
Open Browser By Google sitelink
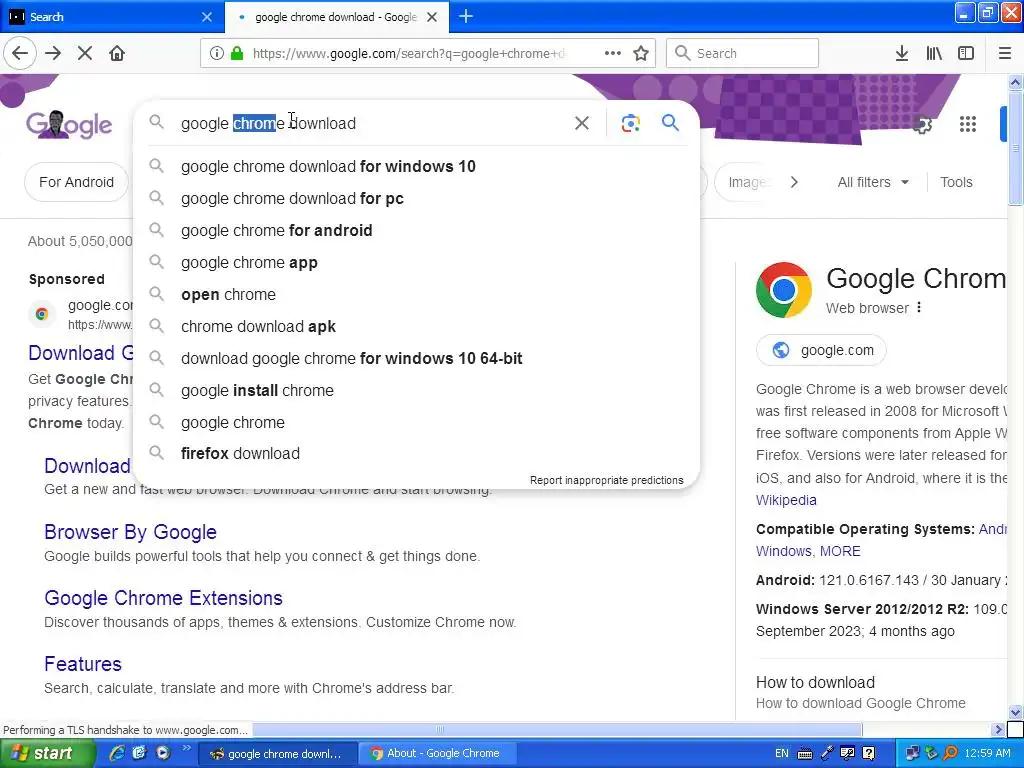pyautogui.click(x=130, y=532)
